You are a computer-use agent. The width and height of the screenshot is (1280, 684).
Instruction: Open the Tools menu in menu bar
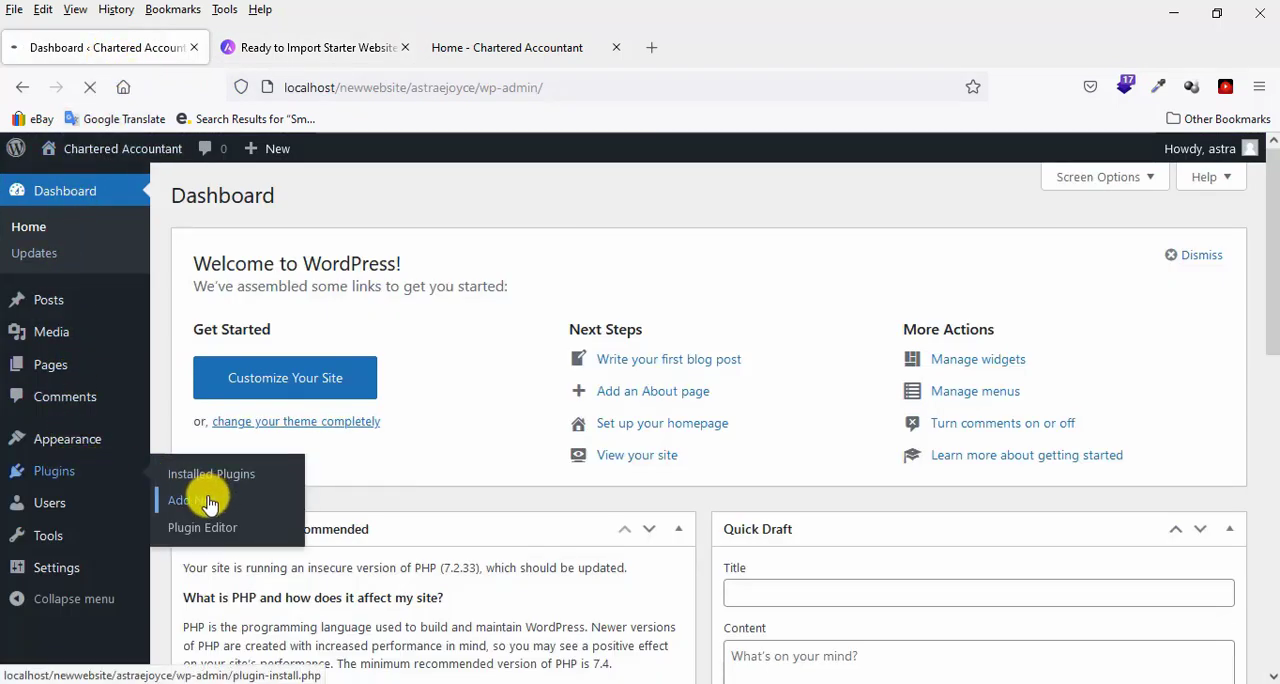pos(224,9)
